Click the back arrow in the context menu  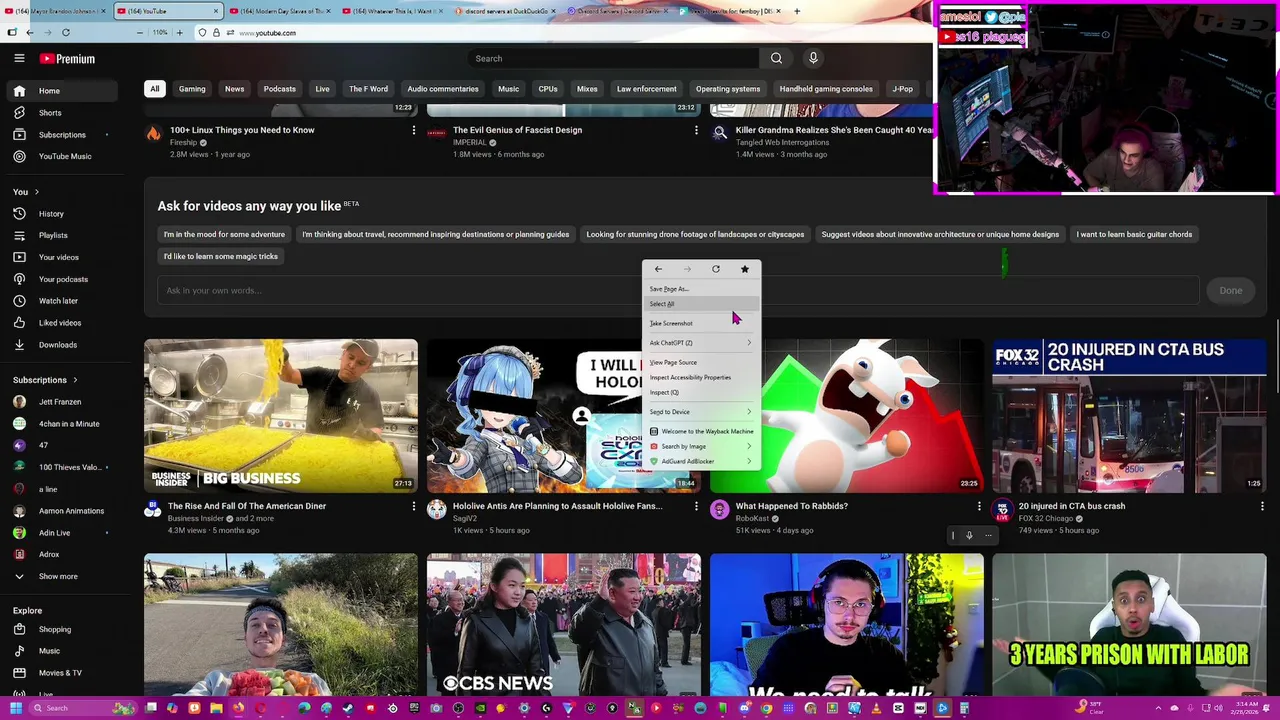pyautogui.click(x=658, y=269)
